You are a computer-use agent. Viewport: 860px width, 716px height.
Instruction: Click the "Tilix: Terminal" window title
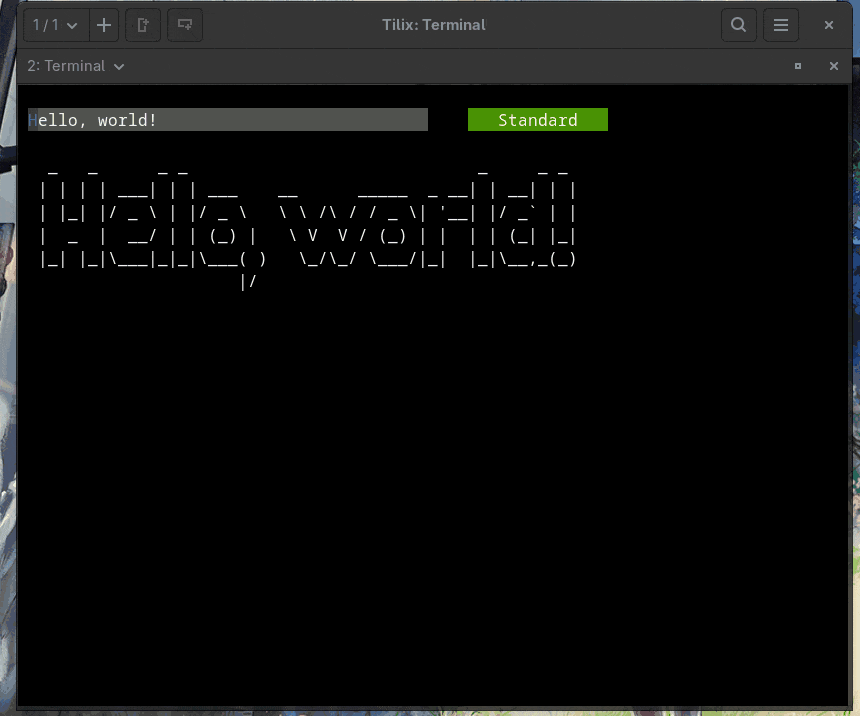click(x=433, y=25)
